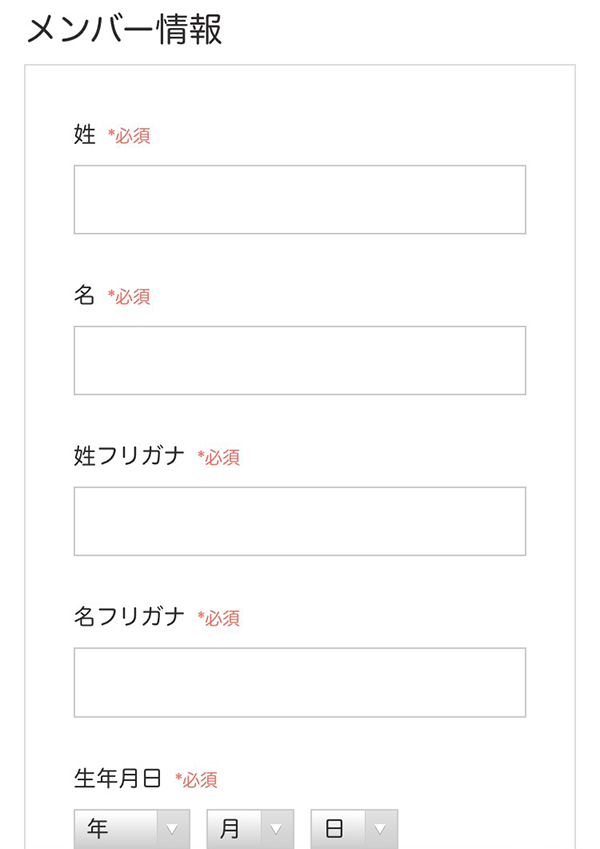Click the 名 field label

point(83,297)
